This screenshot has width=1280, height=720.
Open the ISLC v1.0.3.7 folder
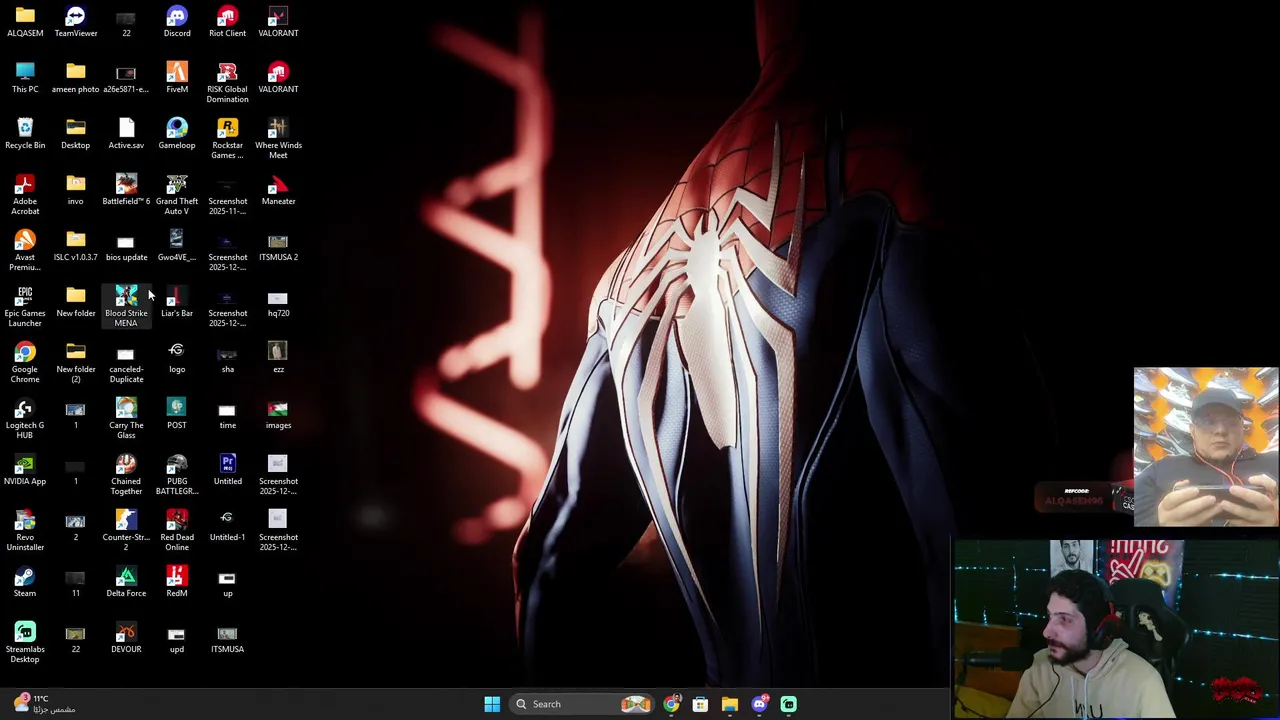click(x=76, y=245)
